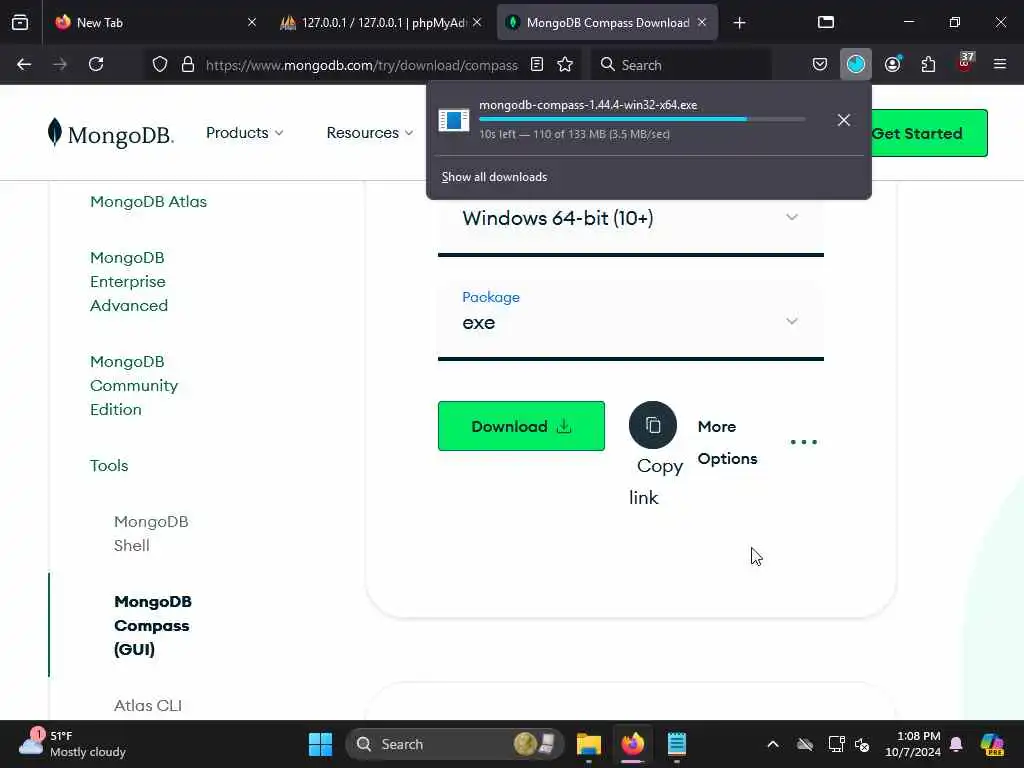
Task: Open extensions puzzle icon
Action: (x=928, y=64)
